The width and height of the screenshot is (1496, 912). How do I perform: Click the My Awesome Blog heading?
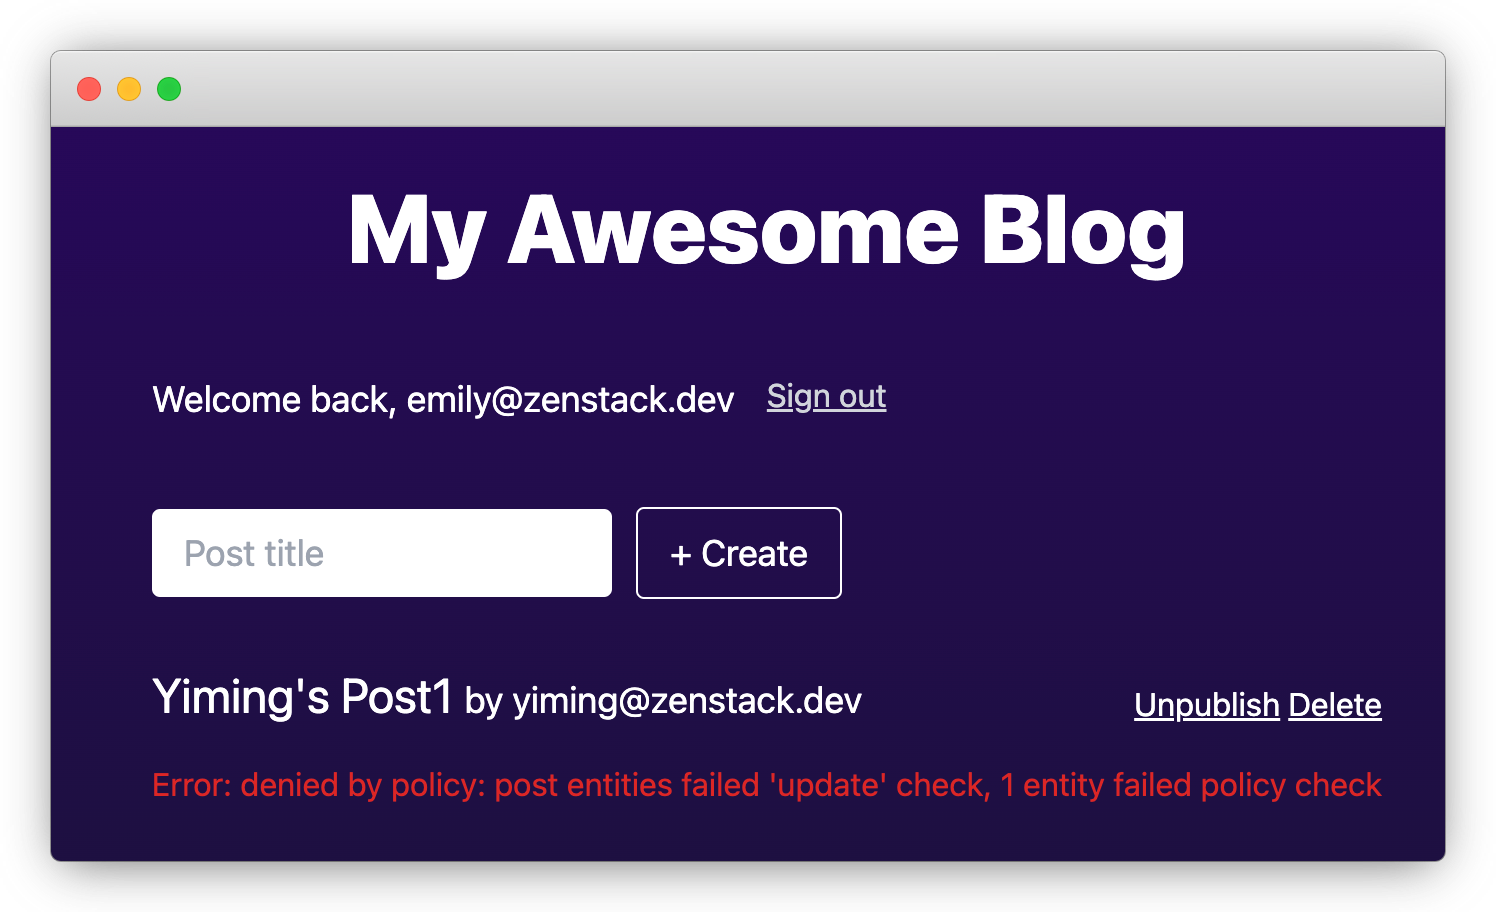coord(766,231)
